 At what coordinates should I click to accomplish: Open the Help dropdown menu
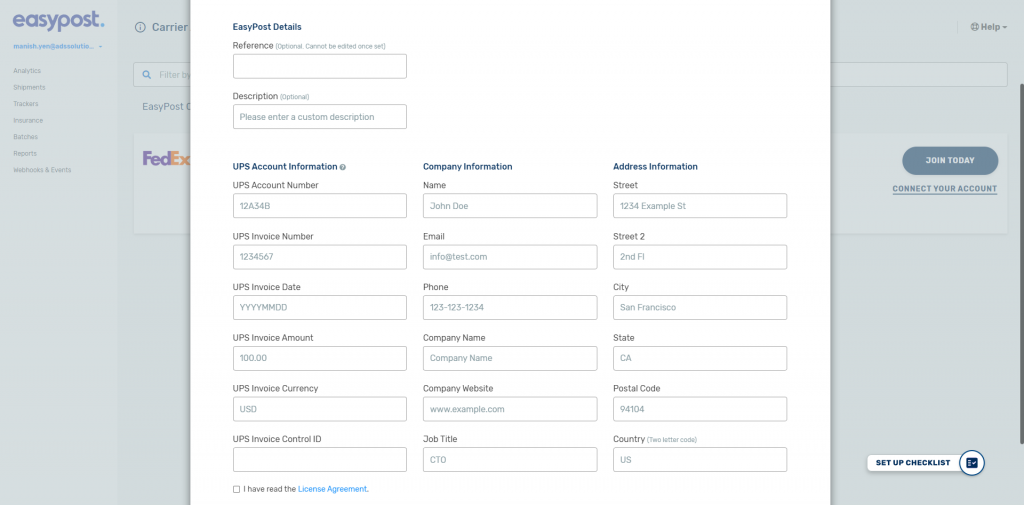pyautogui.click(x=989, y=27)
